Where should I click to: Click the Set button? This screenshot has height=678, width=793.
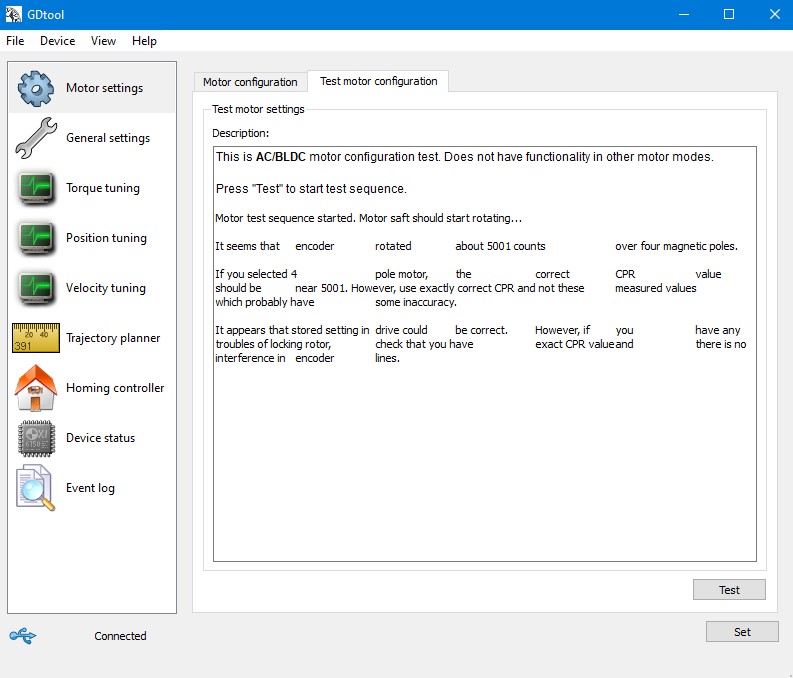pos(742,631)
